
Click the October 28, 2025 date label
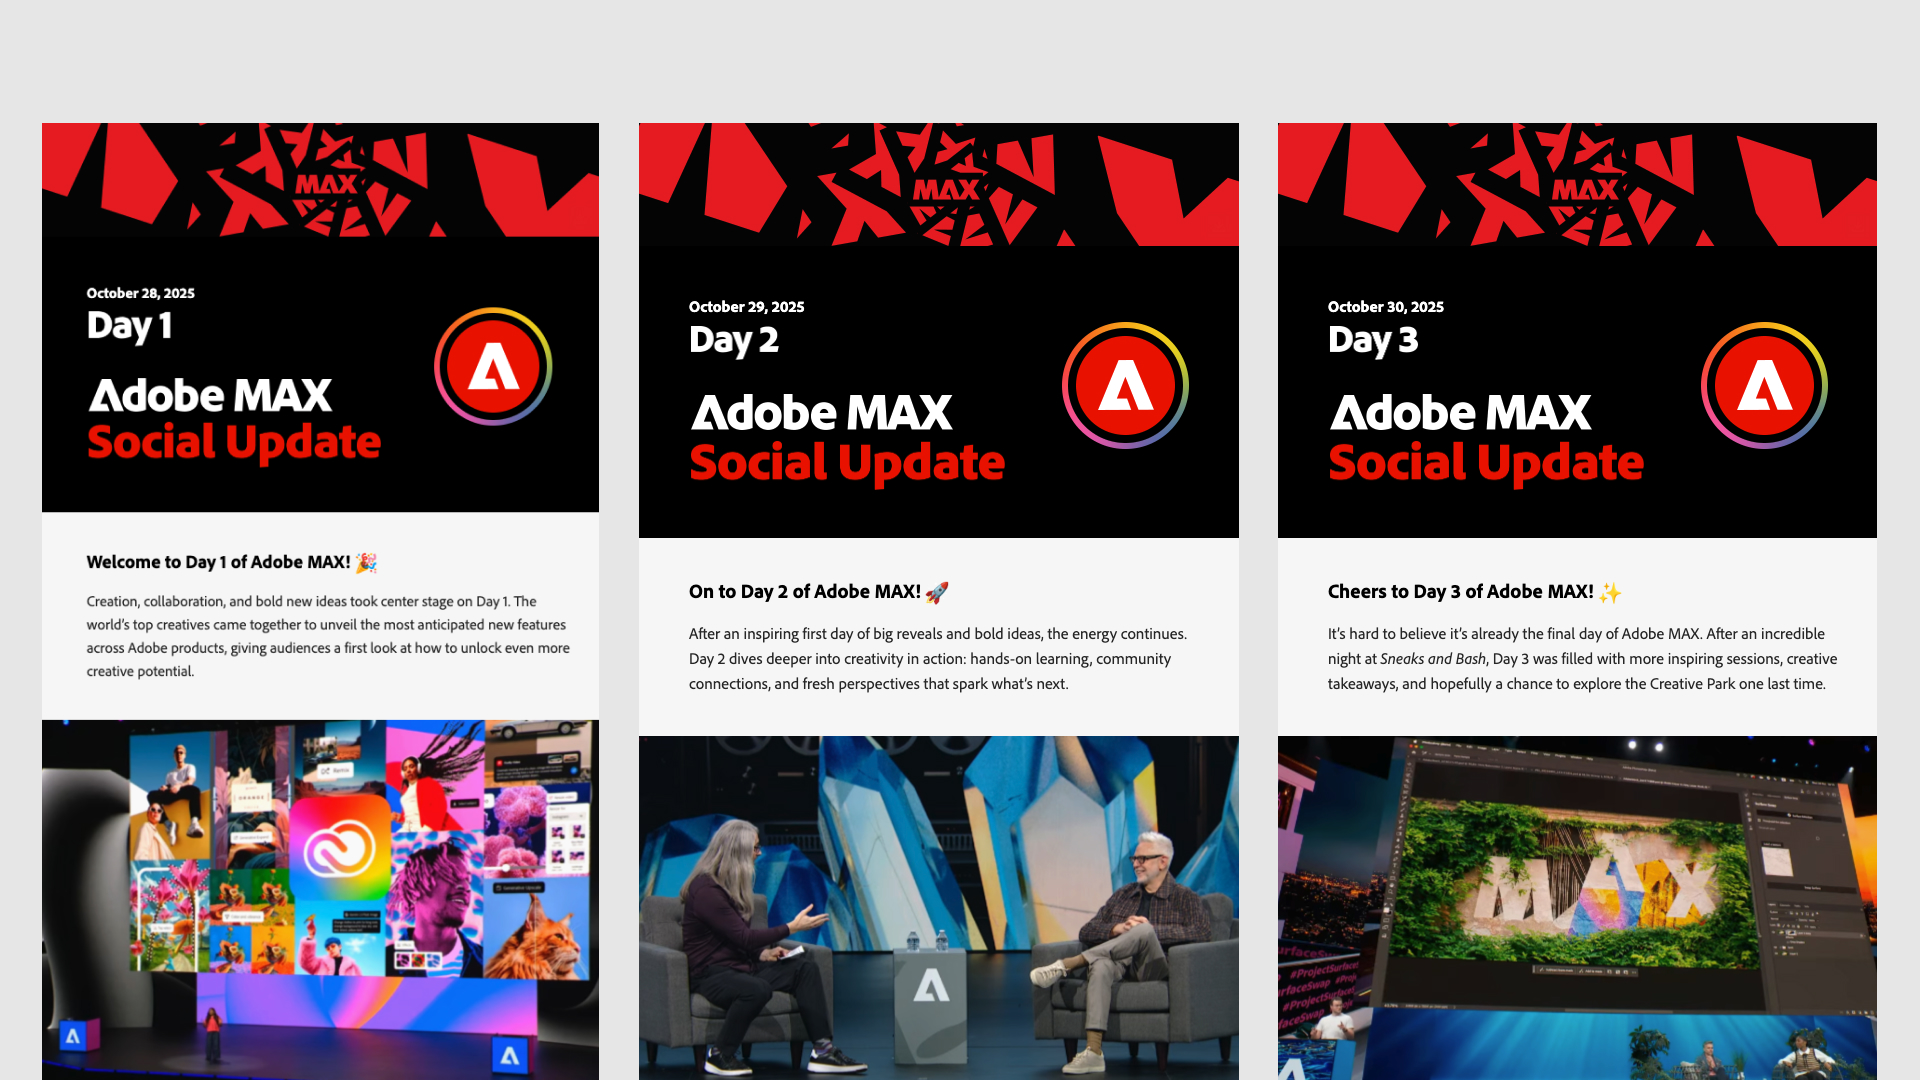[140, 293]
